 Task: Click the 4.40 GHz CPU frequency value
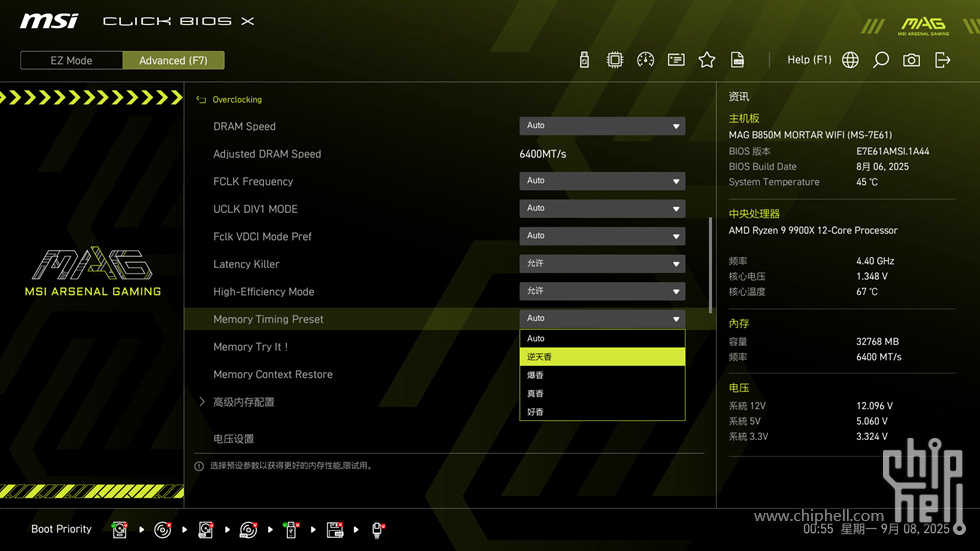pos(875,261)
